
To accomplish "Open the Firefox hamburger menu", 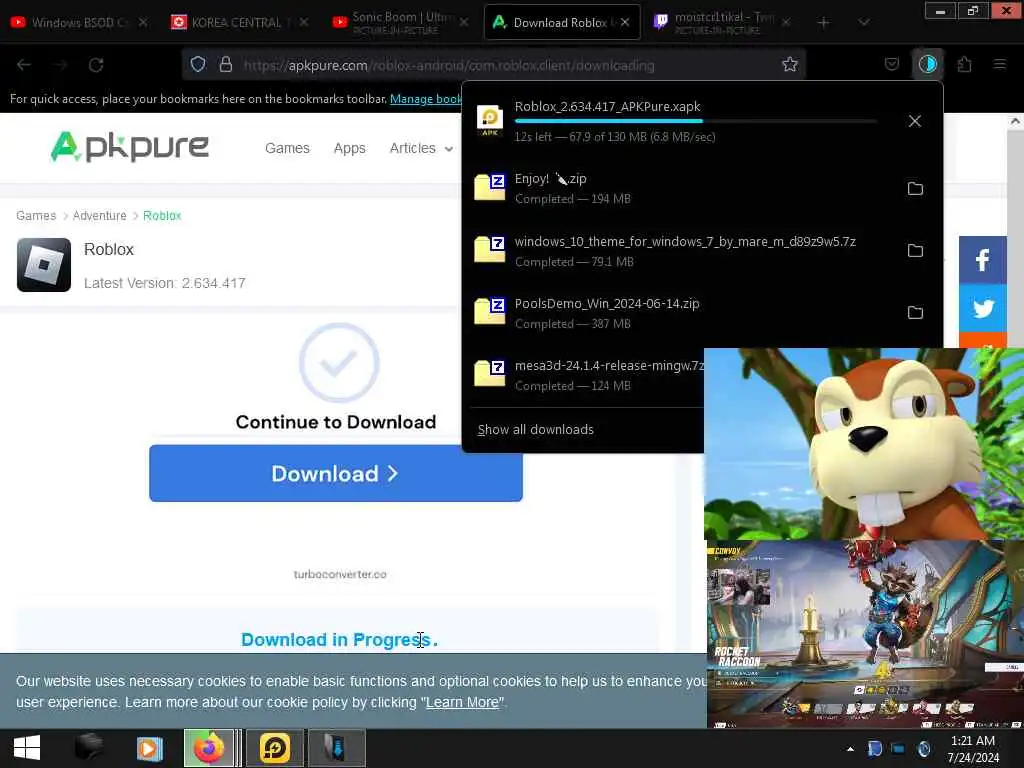I will tap(999, 64).
